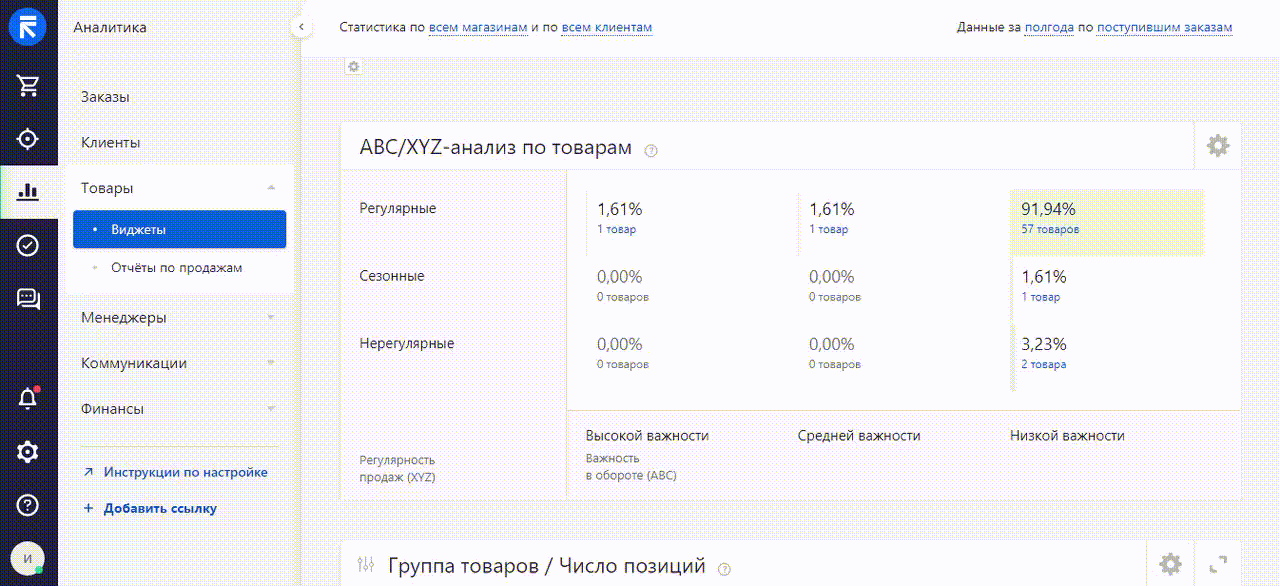Open Отчёты по продажам submenu item
1280x586 pixels.
coord(179,268)
